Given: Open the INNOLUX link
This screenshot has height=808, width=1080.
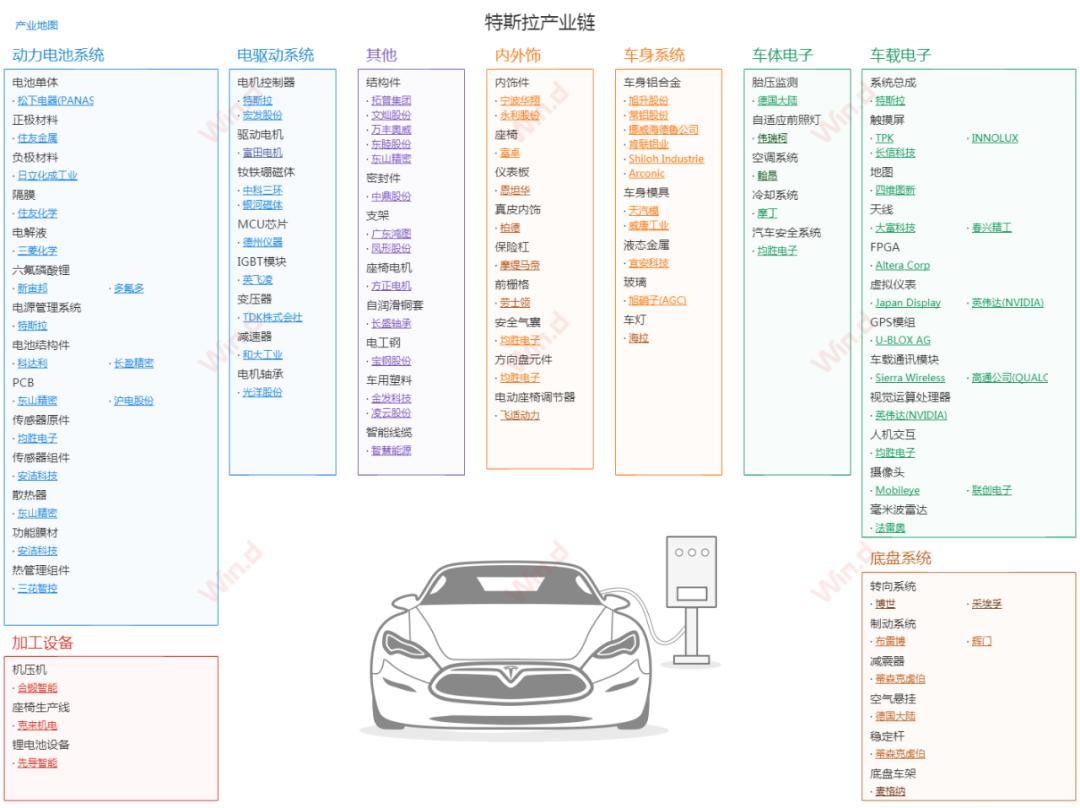Looking at the screenshot, I should (x=995, y=138).
